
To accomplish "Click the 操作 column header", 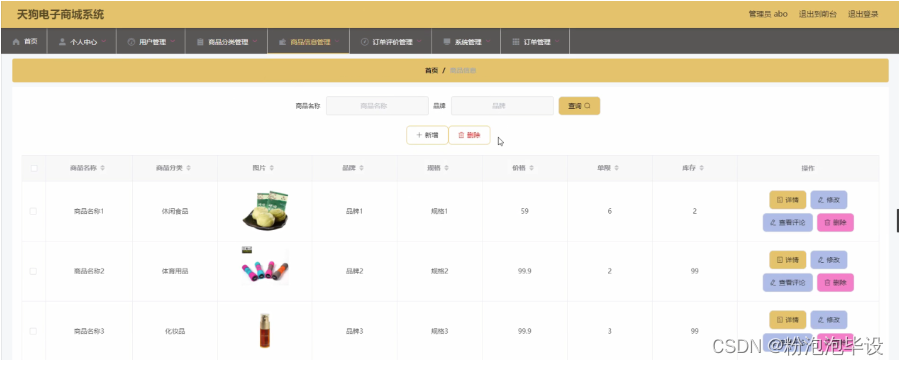I will pos(808,168).
